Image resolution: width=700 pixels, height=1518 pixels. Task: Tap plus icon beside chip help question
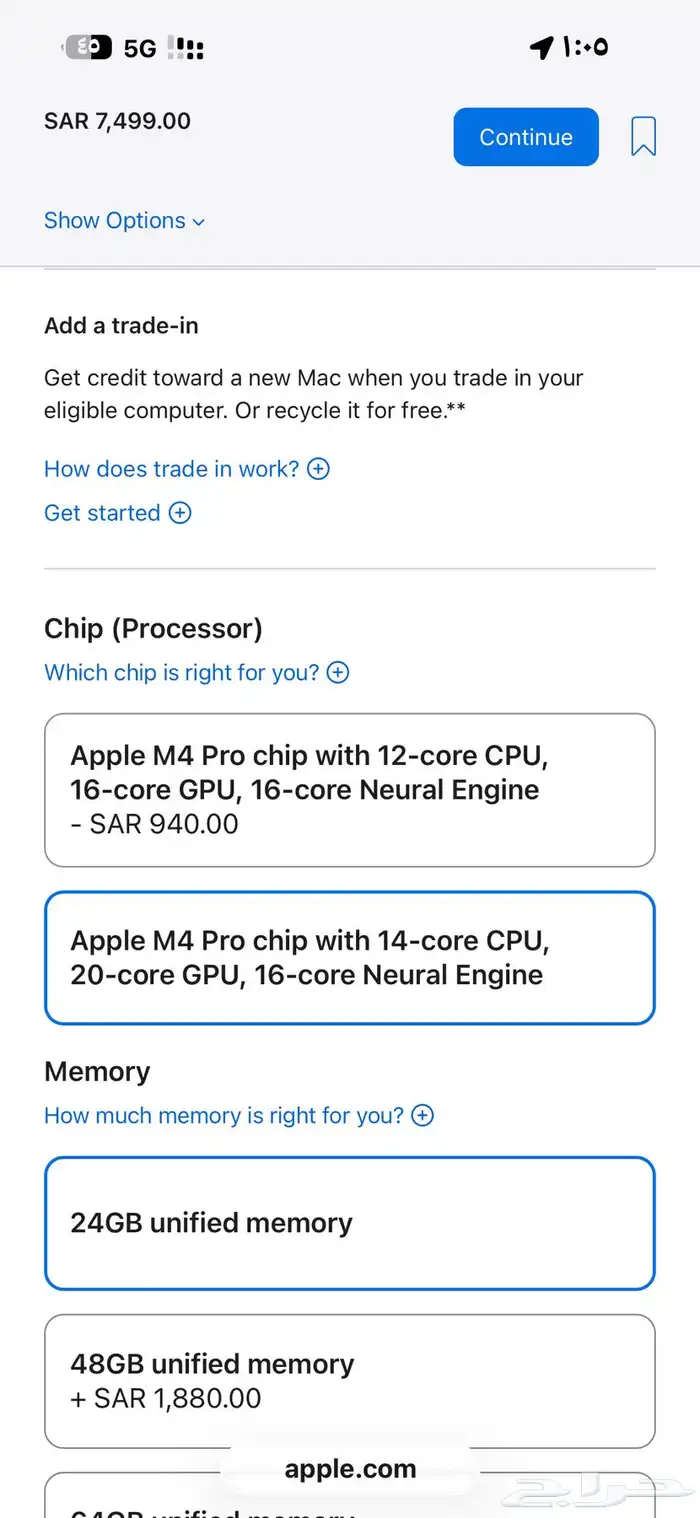[338, 673]
